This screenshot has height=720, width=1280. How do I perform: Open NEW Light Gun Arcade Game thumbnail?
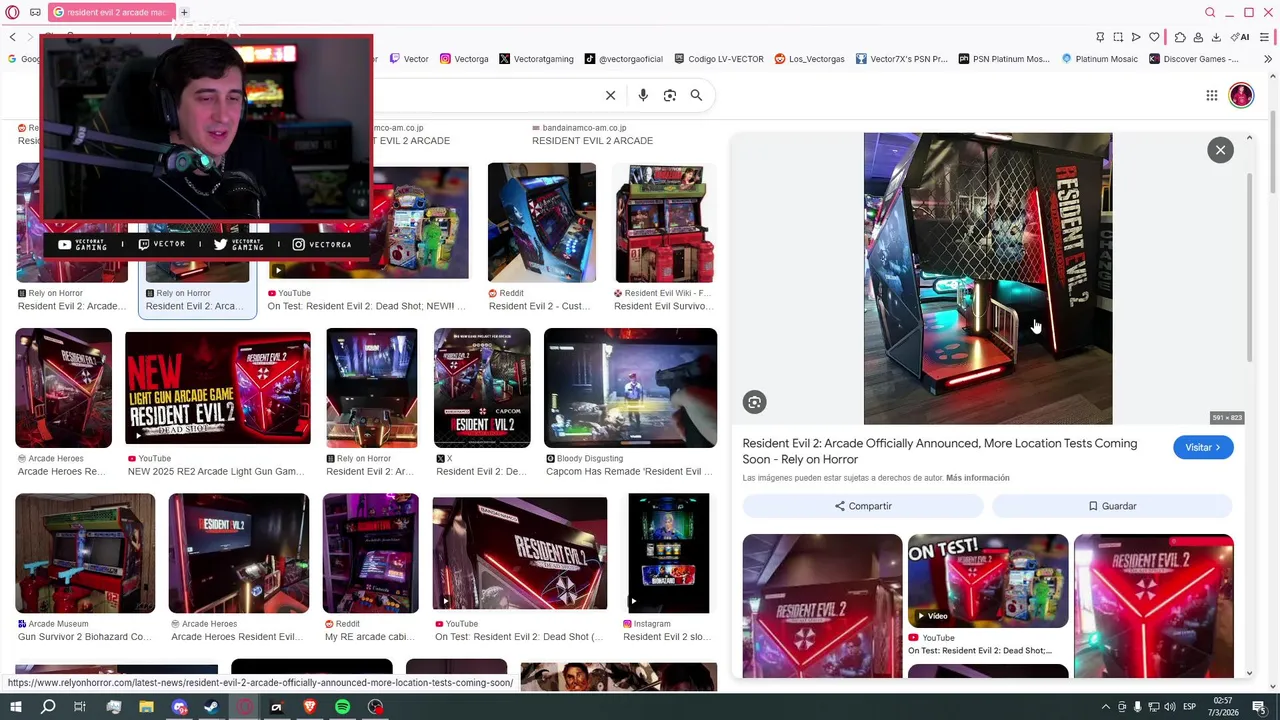[x=218, y=388]
